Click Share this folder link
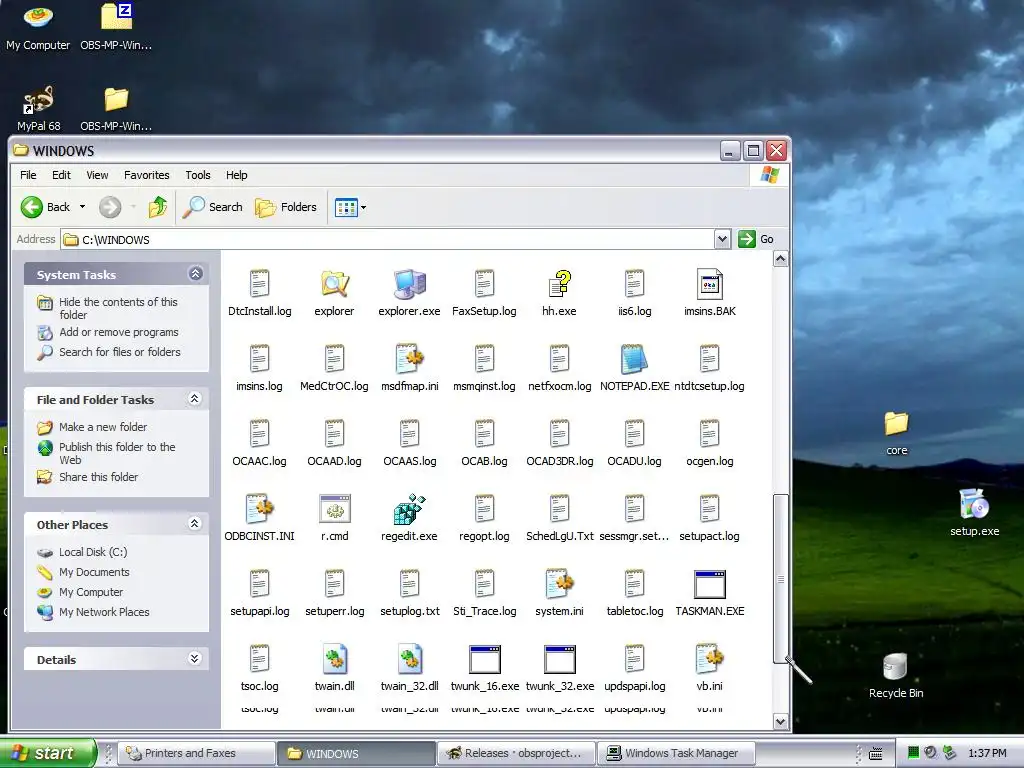 click(x=99, y=477)
